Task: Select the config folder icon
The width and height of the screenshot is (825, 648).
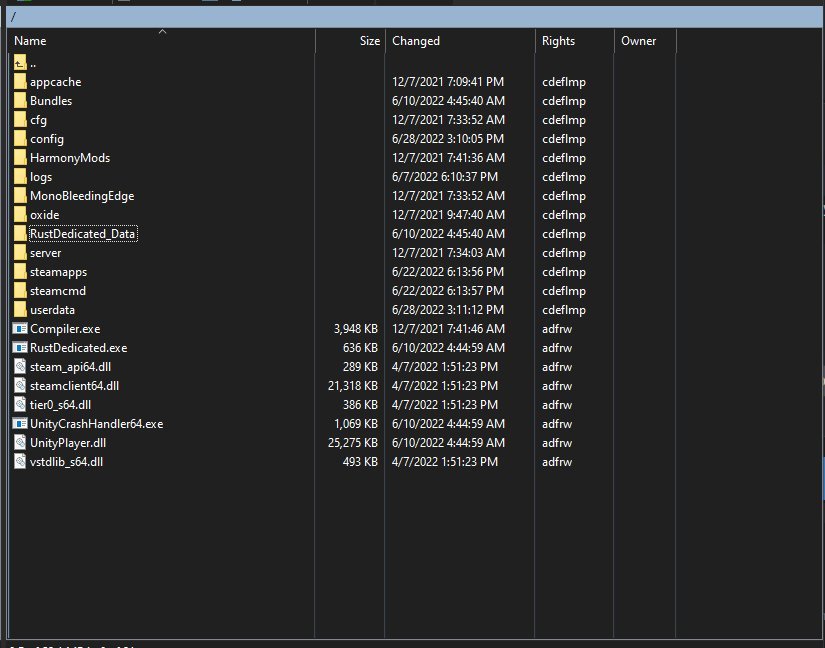Action: coord(20,139)
